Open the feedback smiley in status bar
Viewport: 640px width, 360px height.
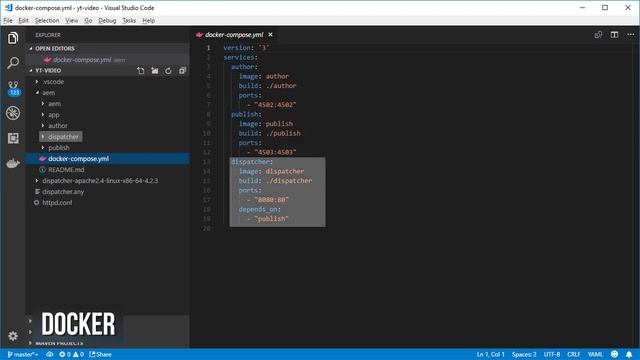click(x=614, y=354)
